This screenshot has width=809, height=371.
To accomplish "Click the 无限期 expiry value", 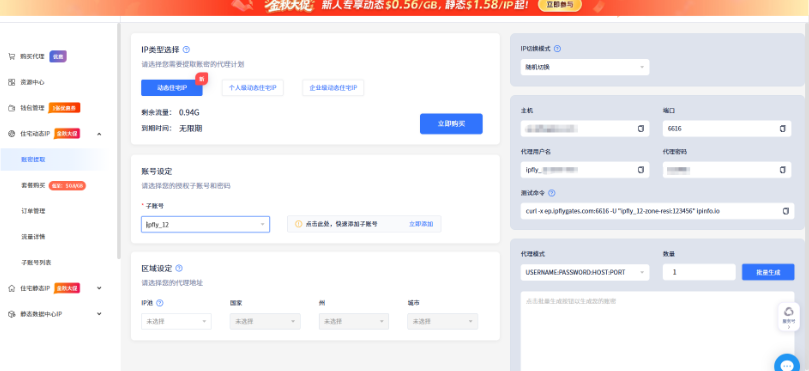I will click(190, 128).
